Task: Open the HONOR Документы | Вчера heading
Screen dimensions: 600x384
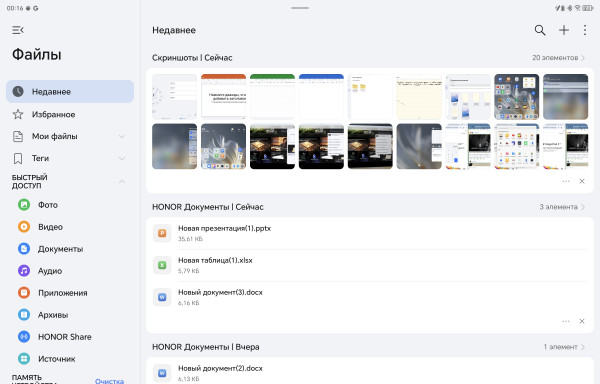Action: click(205, 347)
